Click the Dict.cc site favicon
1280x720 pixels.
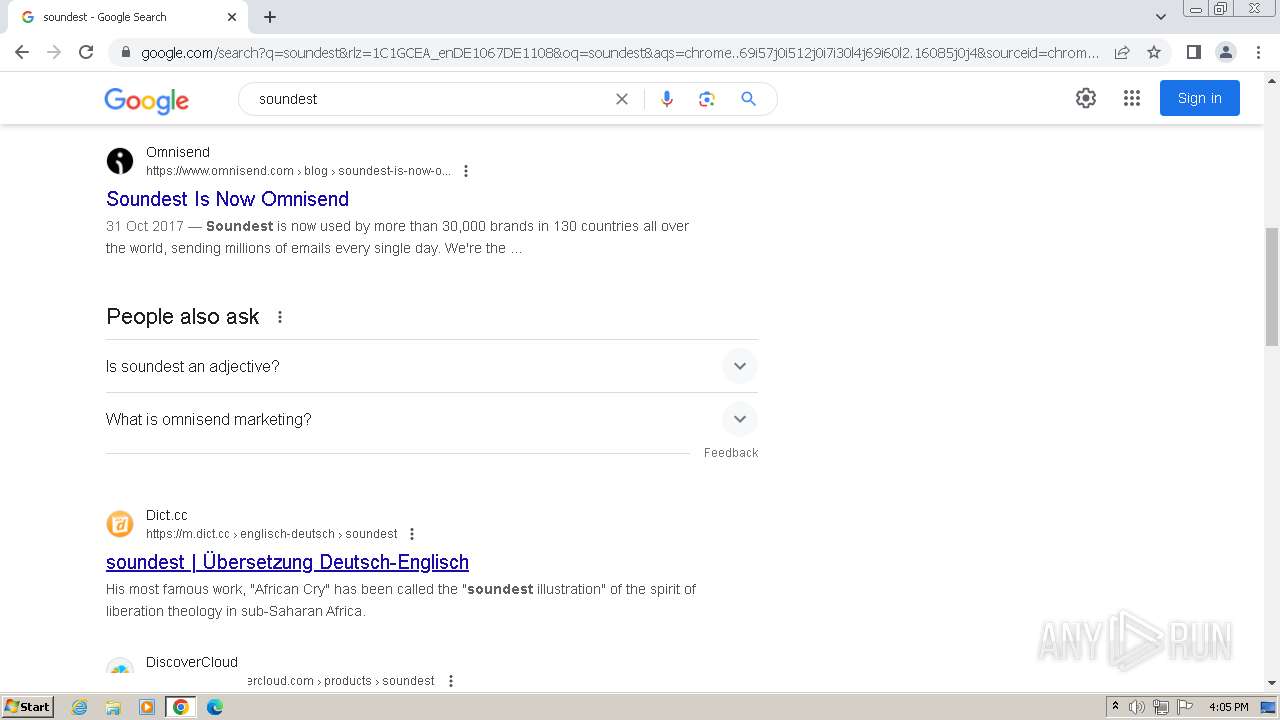(x=120, y=523)
